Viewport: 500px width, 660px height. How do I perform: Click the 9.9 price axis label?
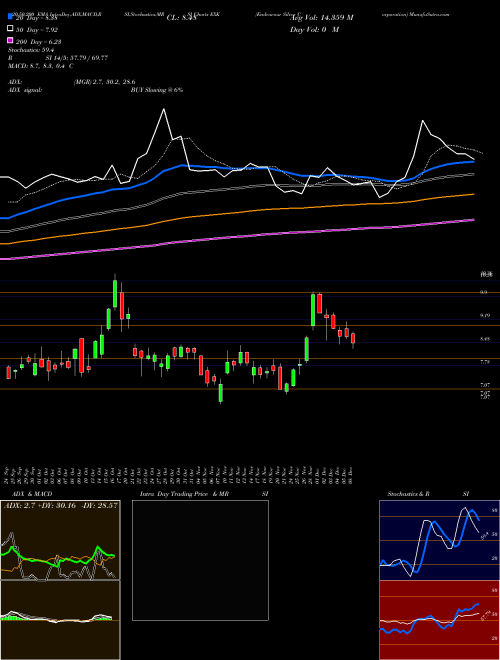tap(484, 292)
